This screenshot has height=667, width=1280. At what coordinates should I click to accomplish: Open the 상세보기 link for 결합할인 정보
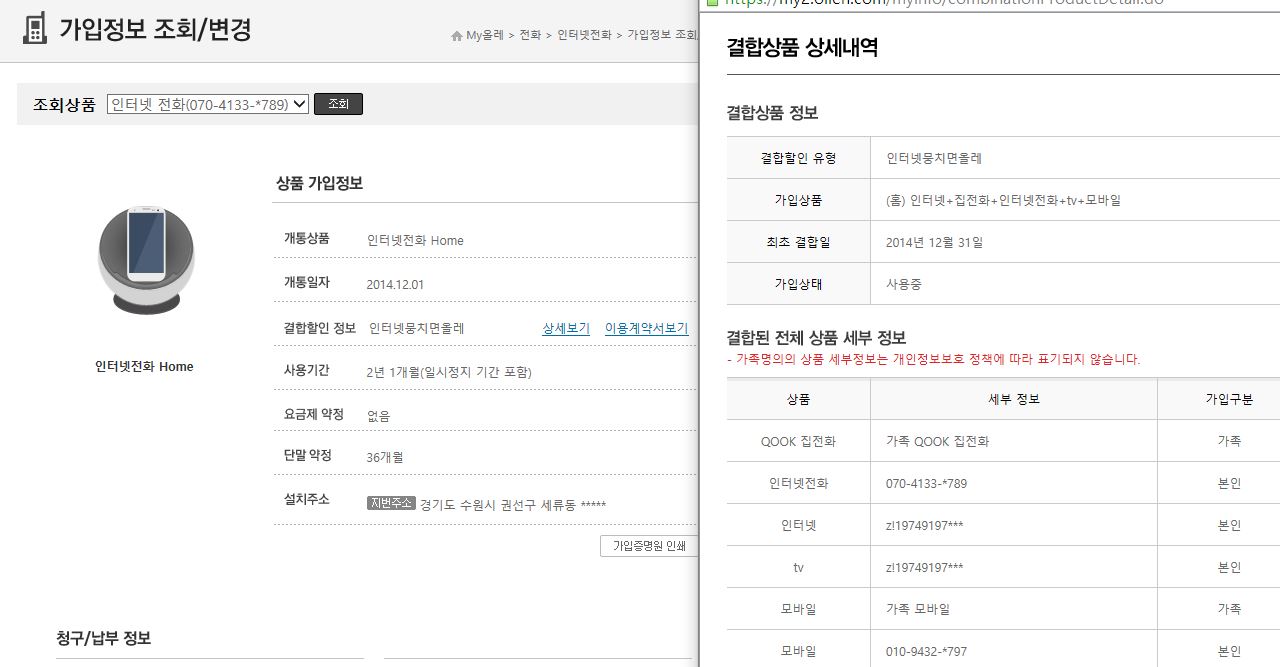(566, 328)
